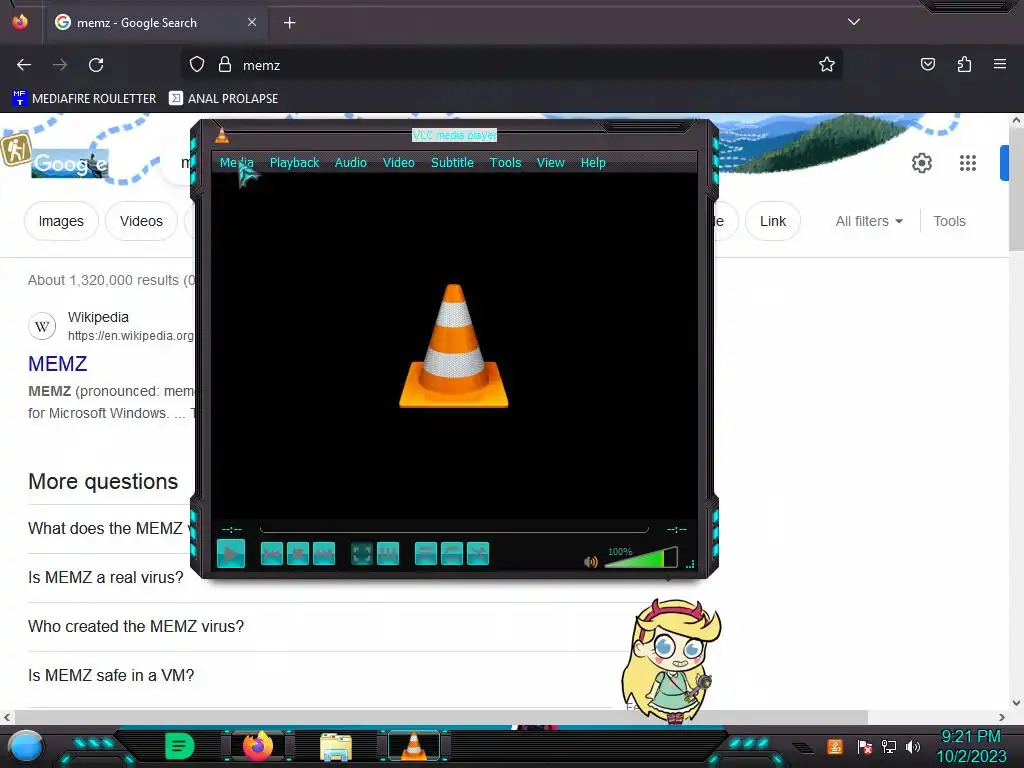Open the Media menu in VLC
The image size is (1024, 768).
236,163
